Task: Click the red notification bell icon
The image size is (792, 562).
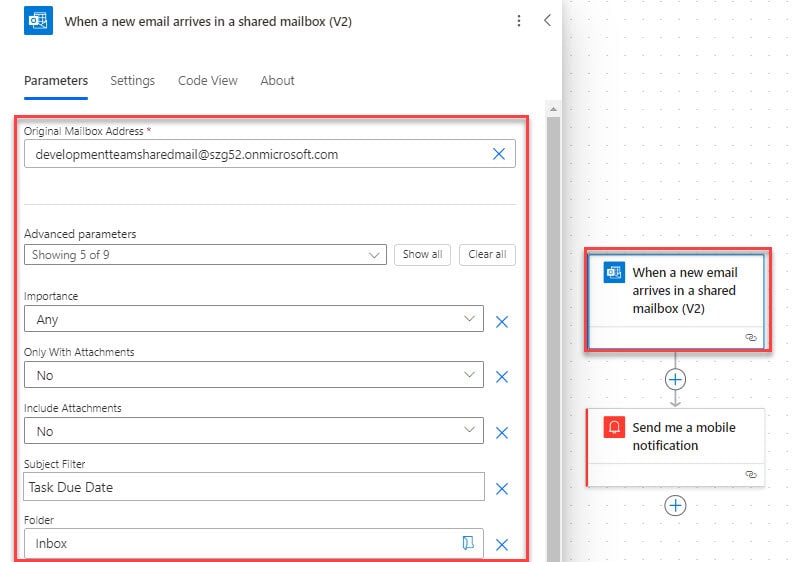Action: point(614,427)
